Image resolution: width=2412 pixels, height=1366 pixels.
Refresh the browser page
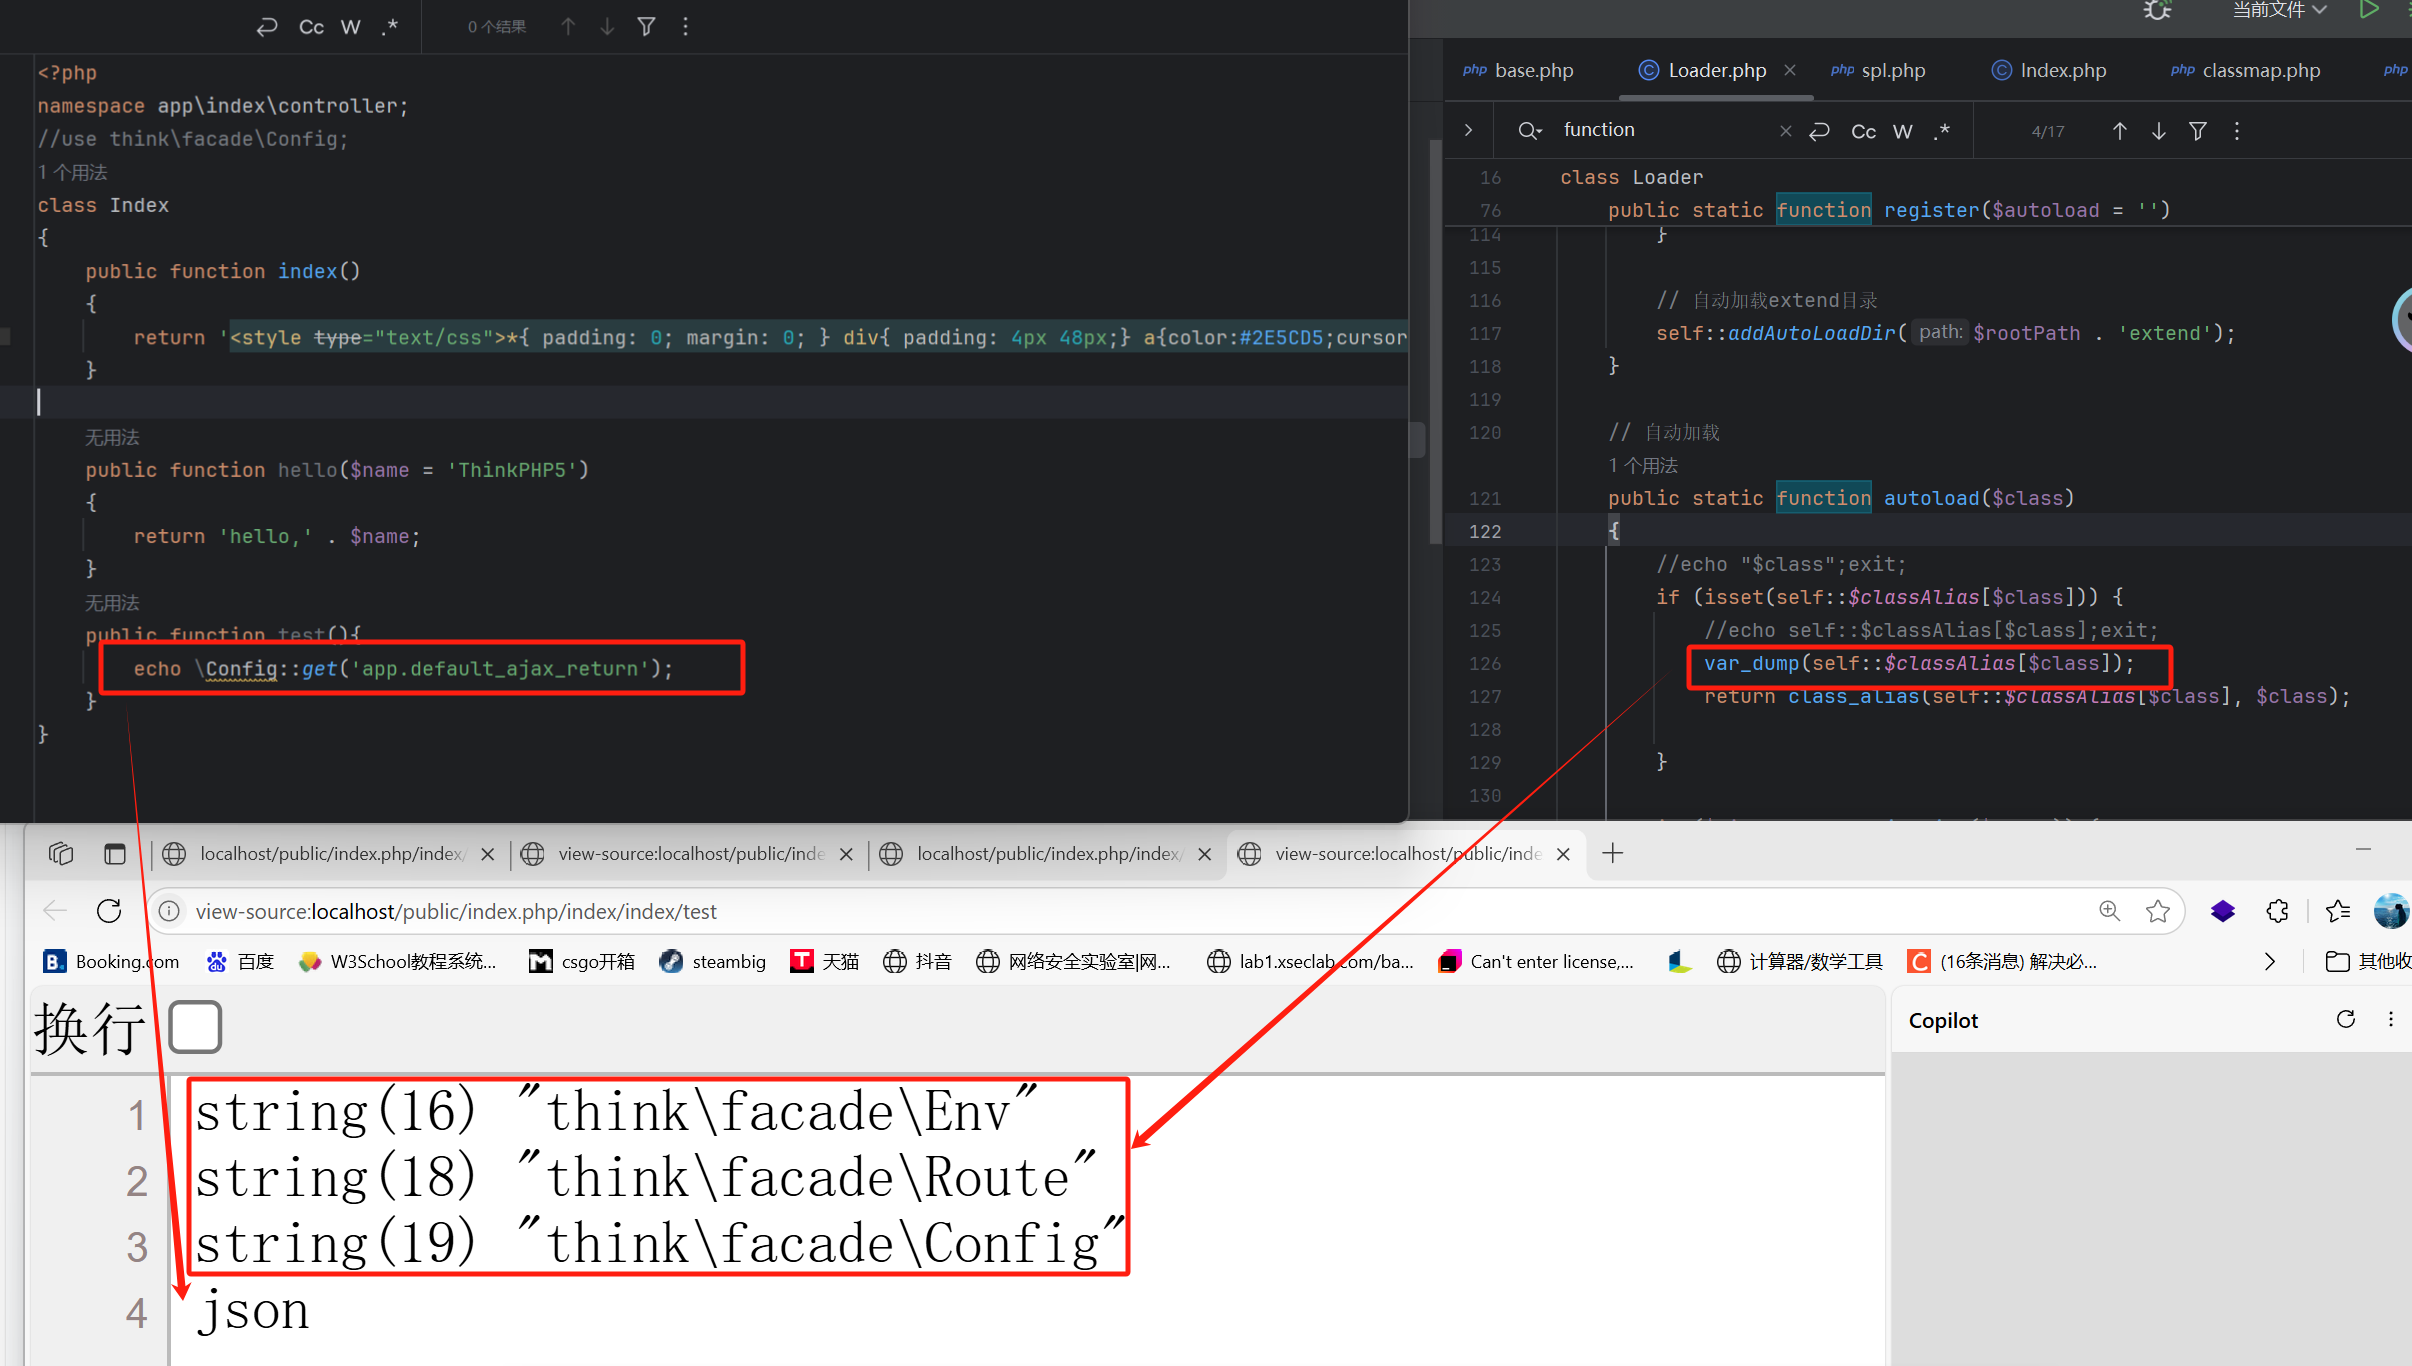click(x=109, y=911)
